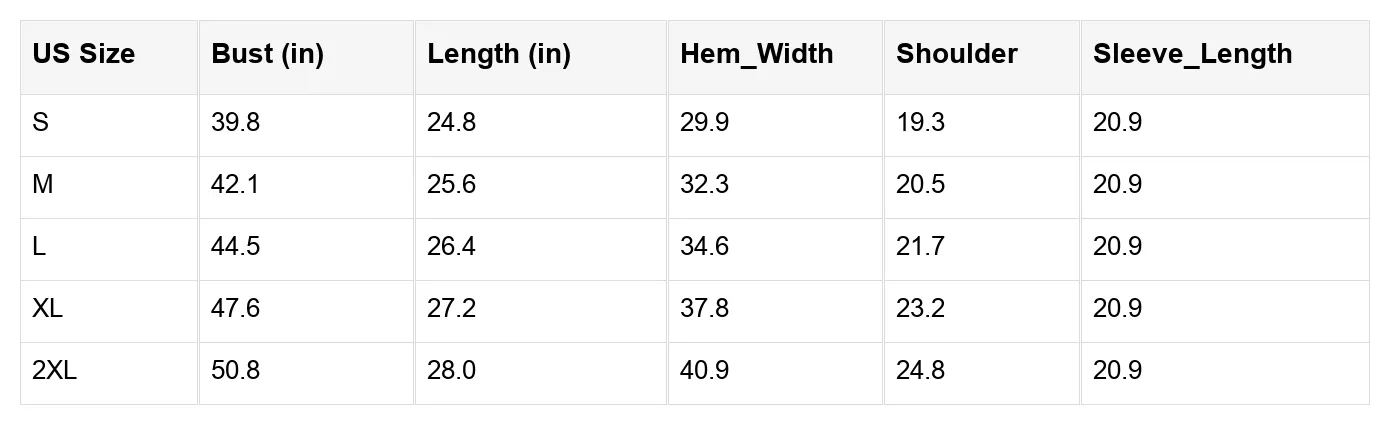Click hem width value 37.8 for XL

[704, 309]
